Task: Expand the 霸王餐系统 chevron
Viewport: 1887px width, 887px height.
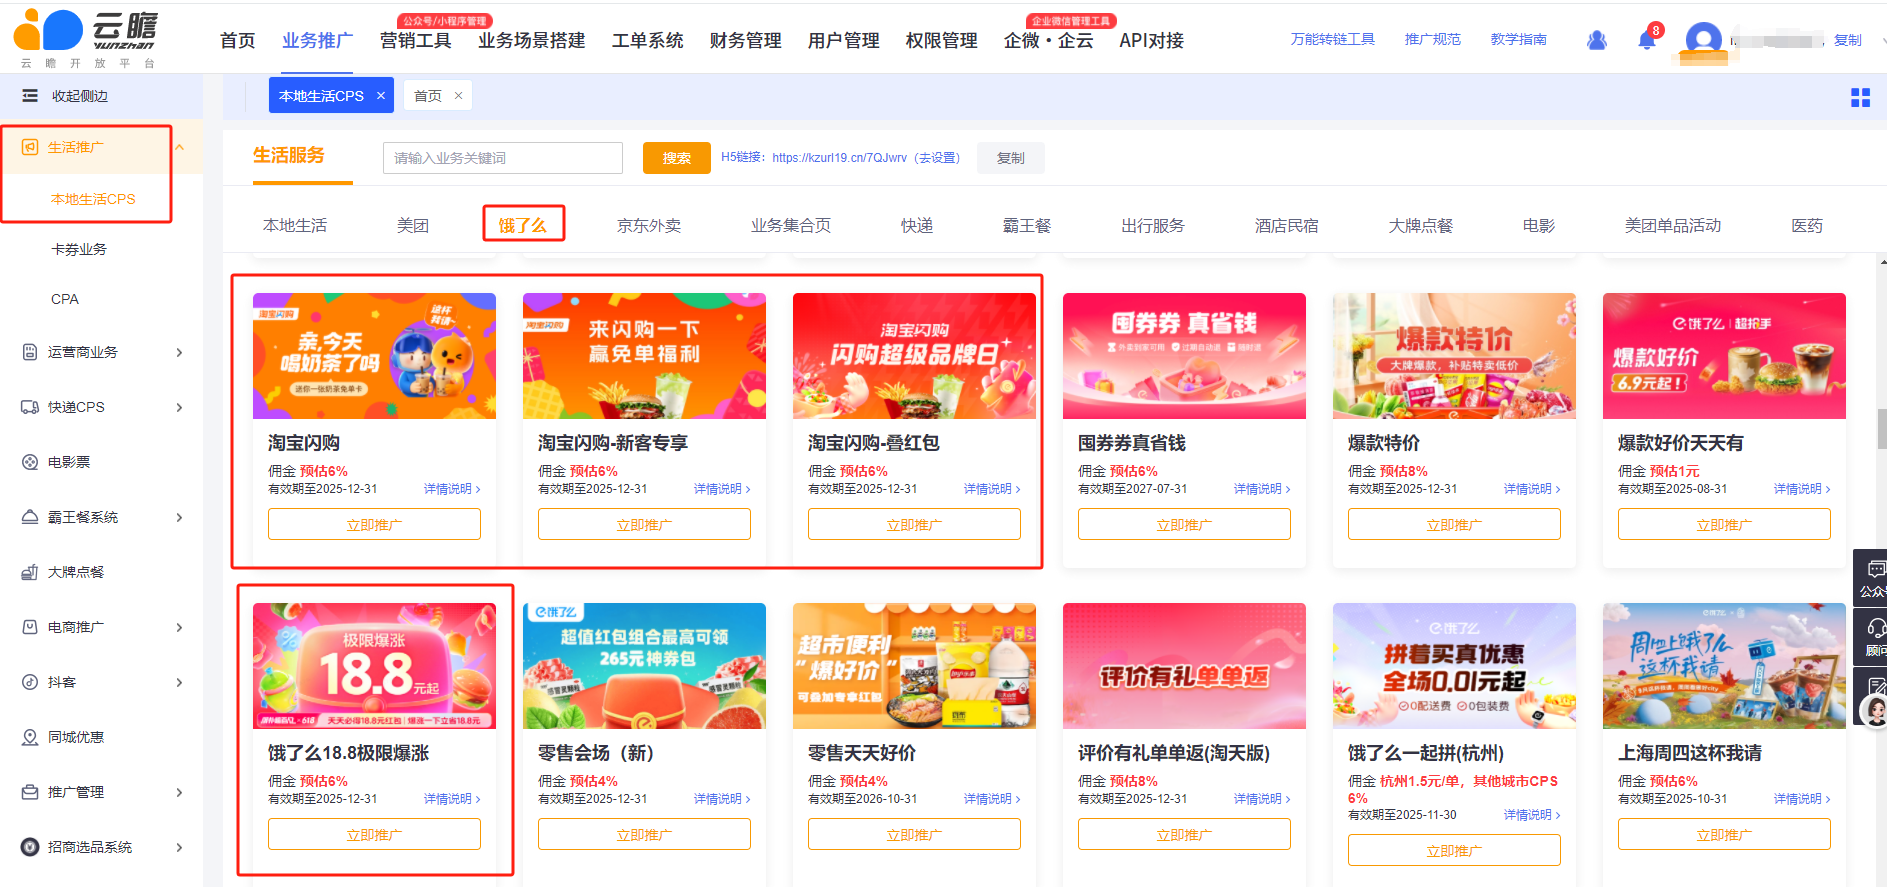Action: coord(180,517)
